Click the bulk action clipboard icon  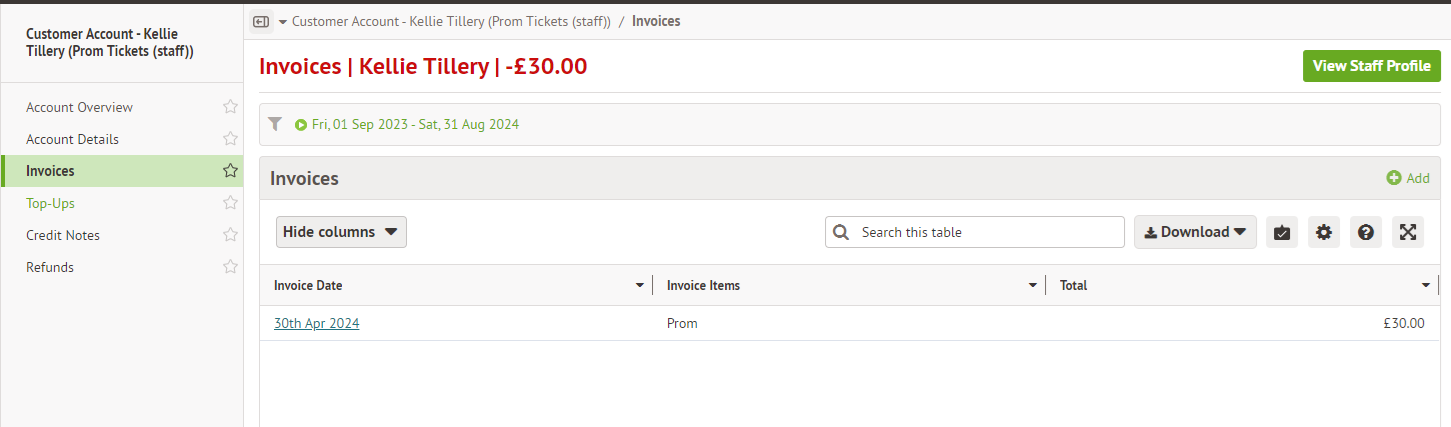pyautogui.click(x=1282, y=232)
